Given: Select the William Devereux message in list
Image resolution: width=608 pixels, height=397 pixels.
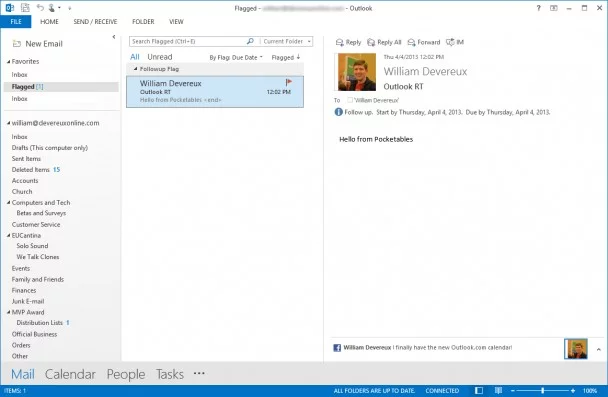Looking at the screenshot, I should [215, 91].
